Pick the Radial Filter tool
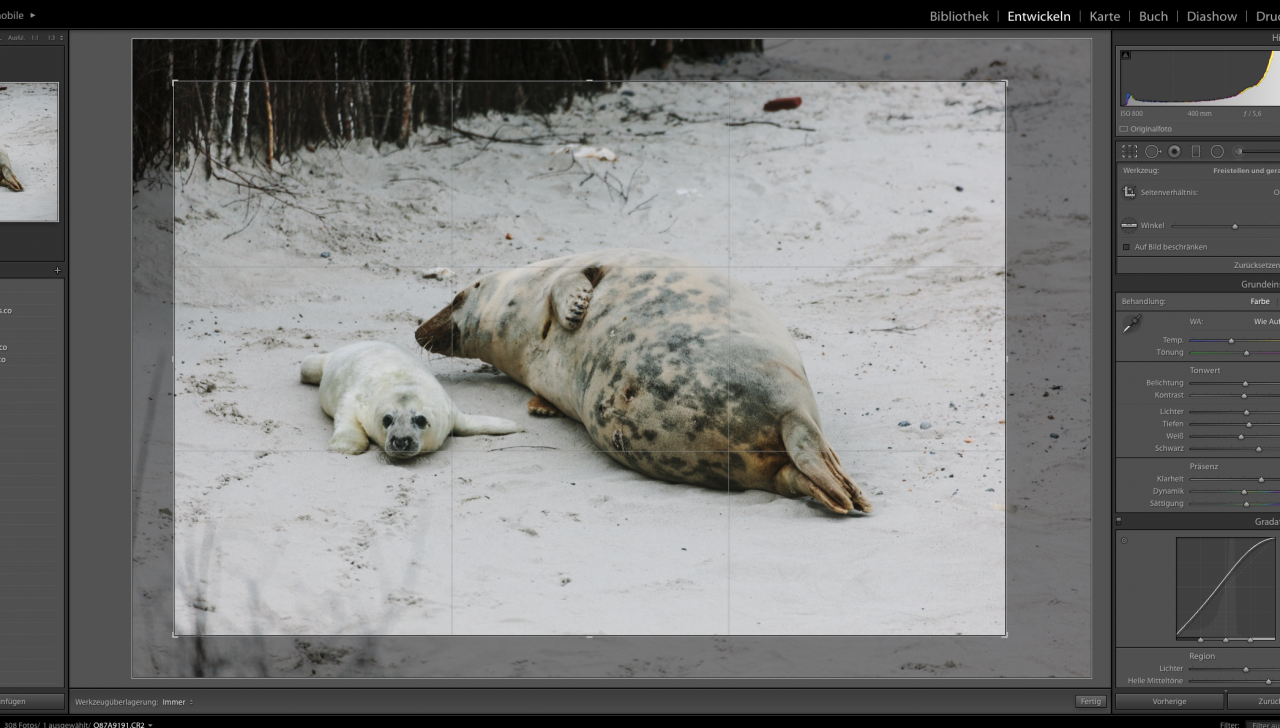This screenshot has height=728, width=1280. 1217,152
